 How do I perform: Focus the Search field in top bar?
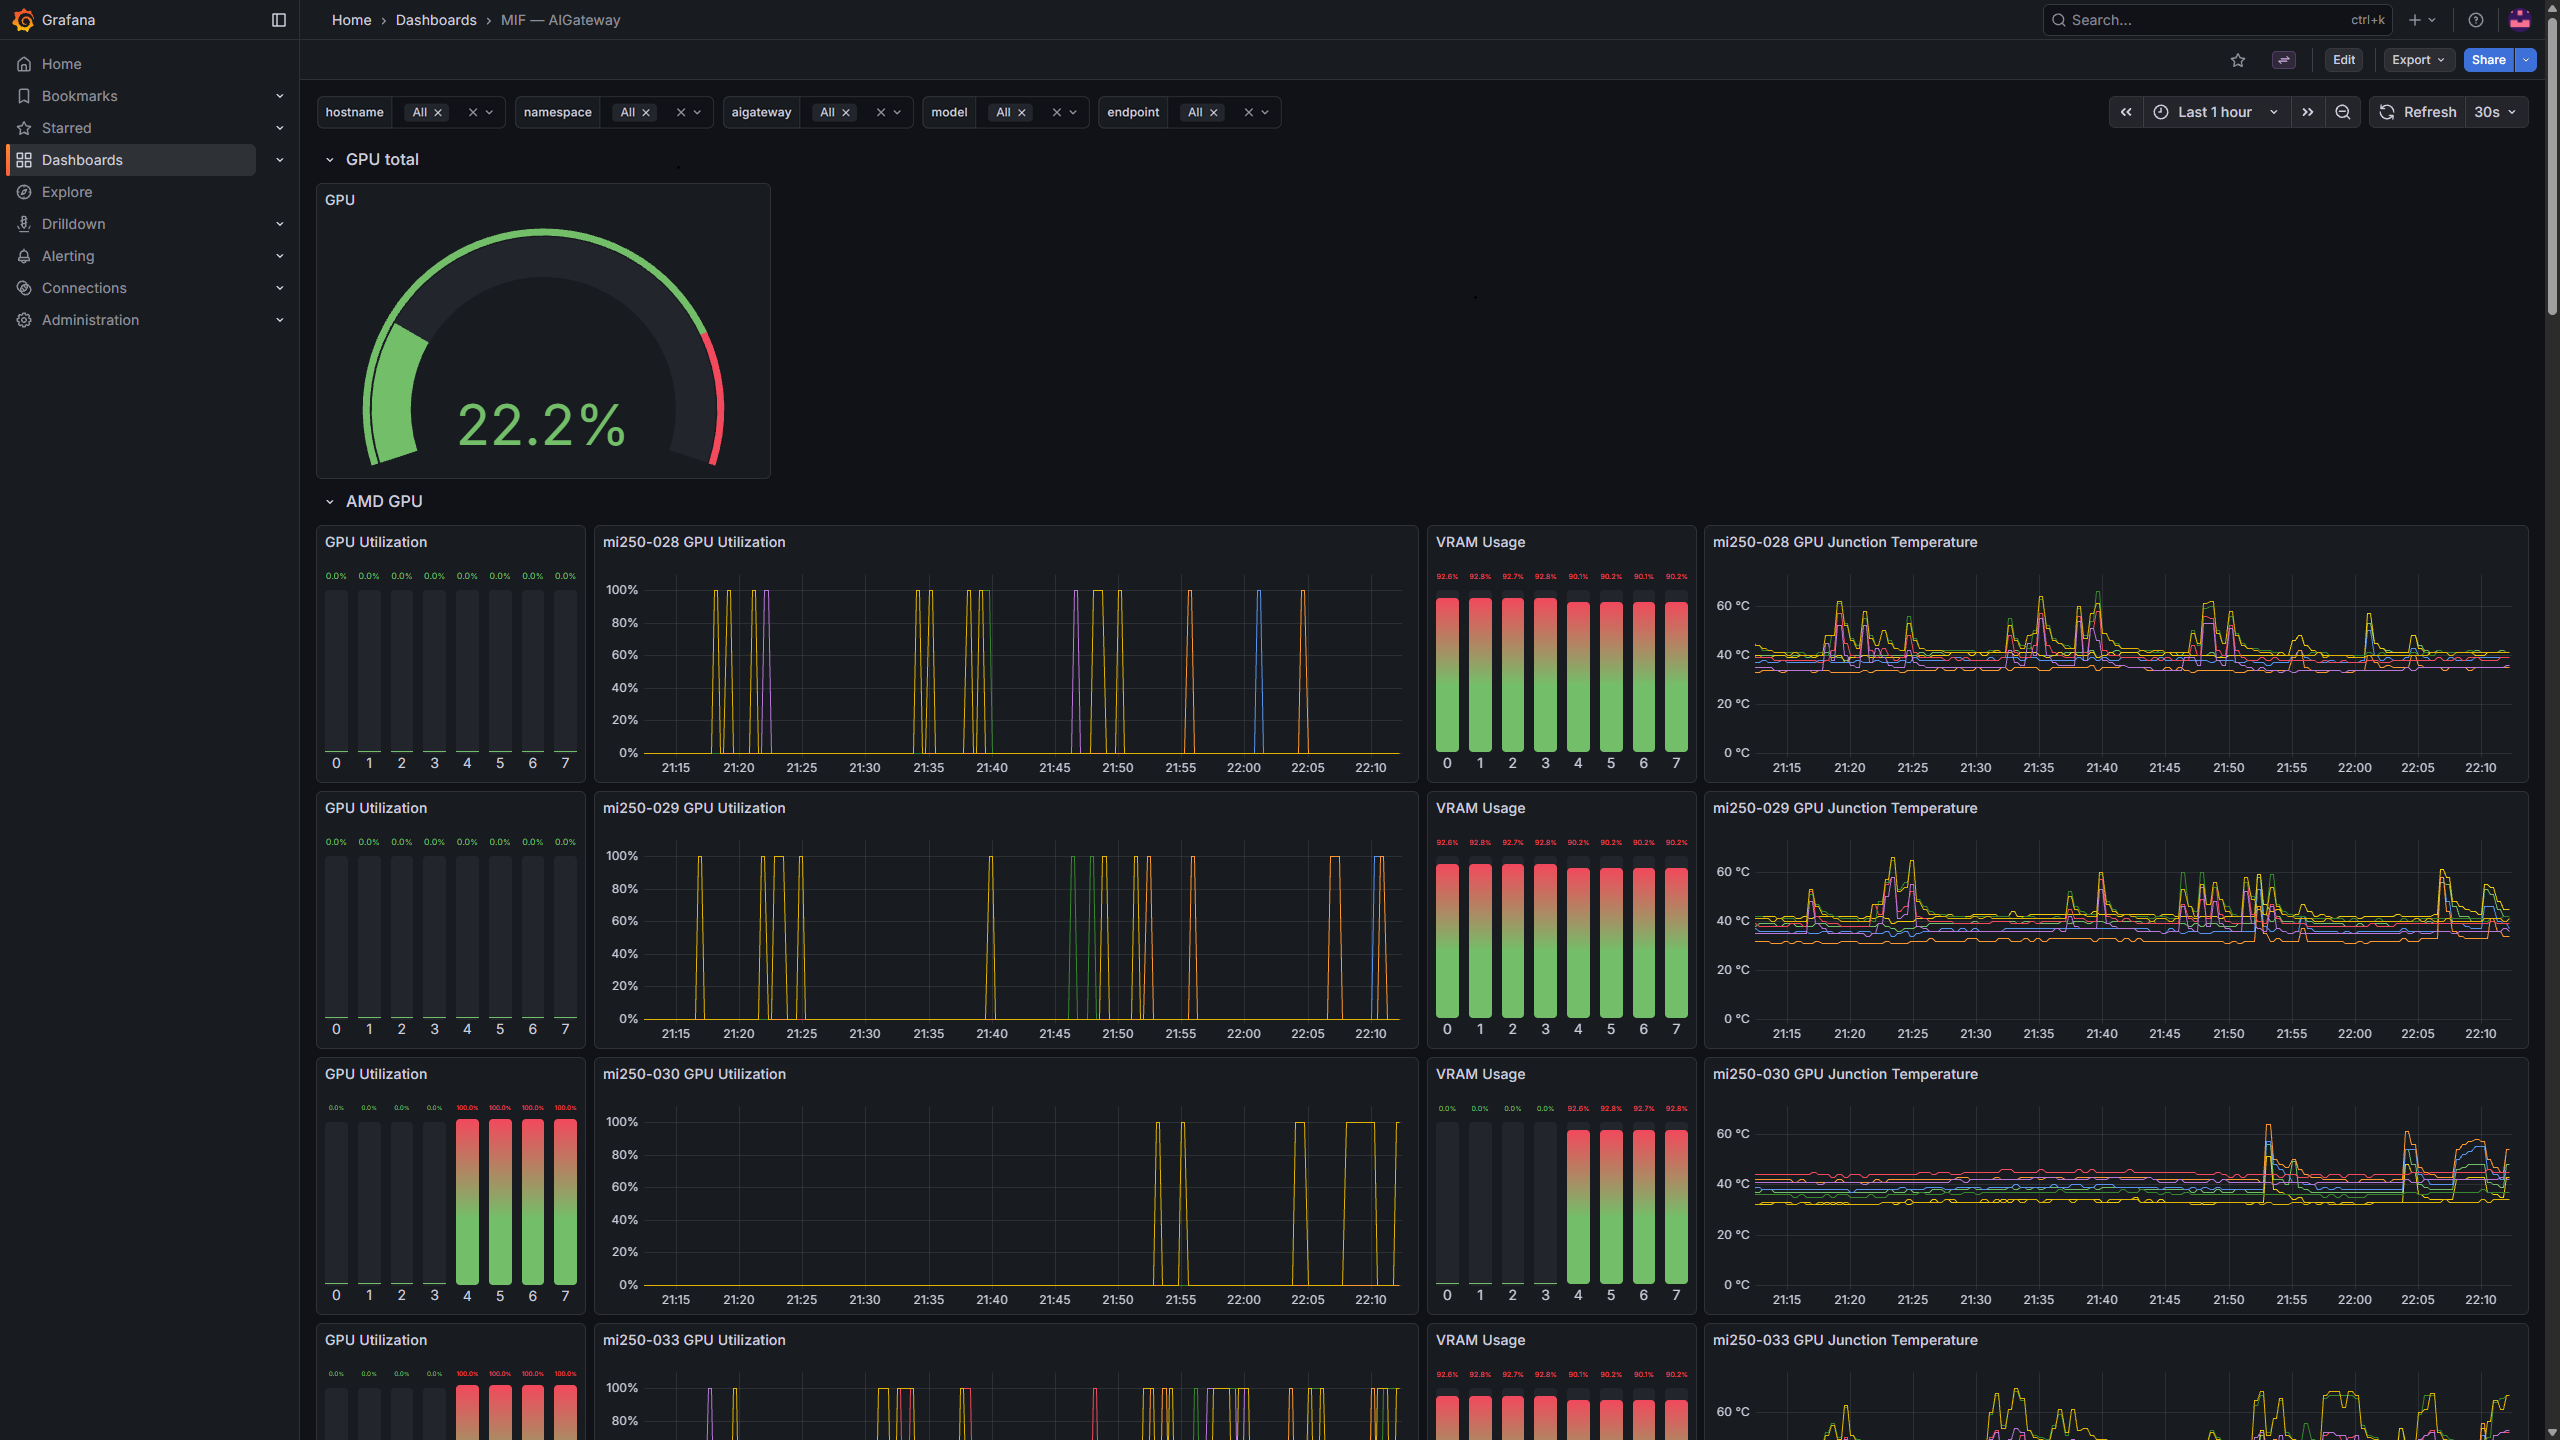tap(2217, 20)
